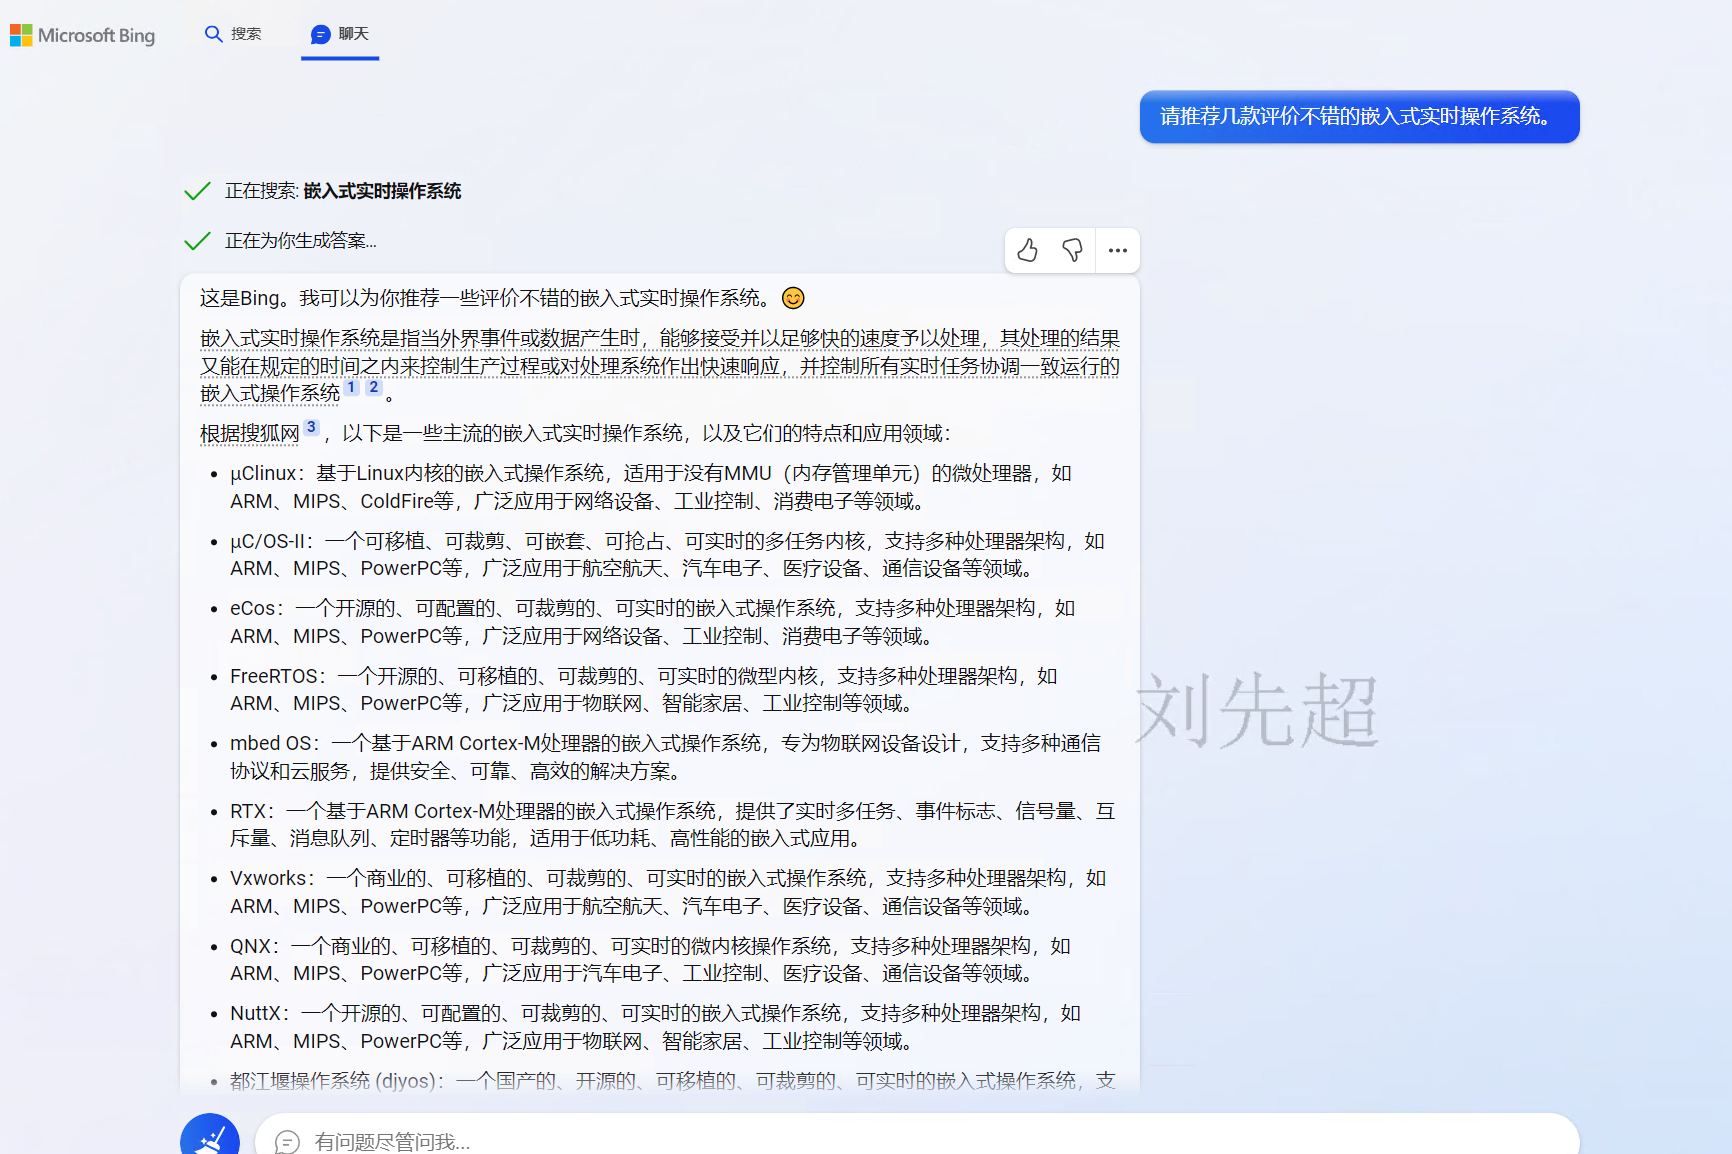Click the eCos list item
The width and height of the screenshot is (1732, 1154).
click(x=652, y=622)
